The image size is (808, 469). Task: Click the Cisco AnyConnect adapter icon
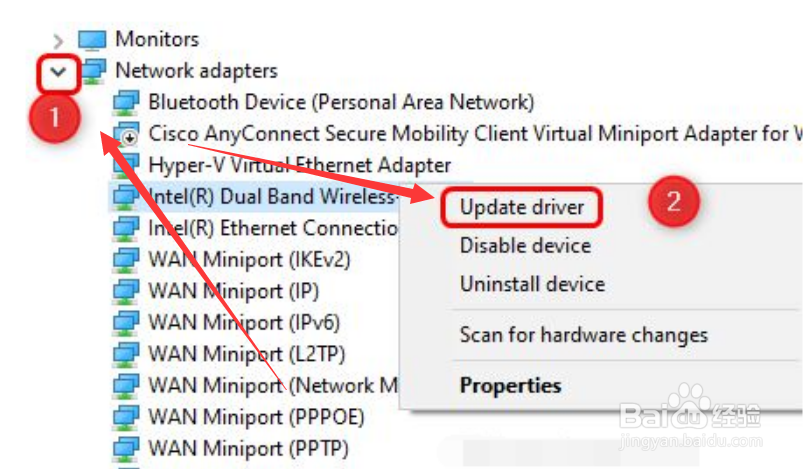pyautogui.click(x=126, y=133)
